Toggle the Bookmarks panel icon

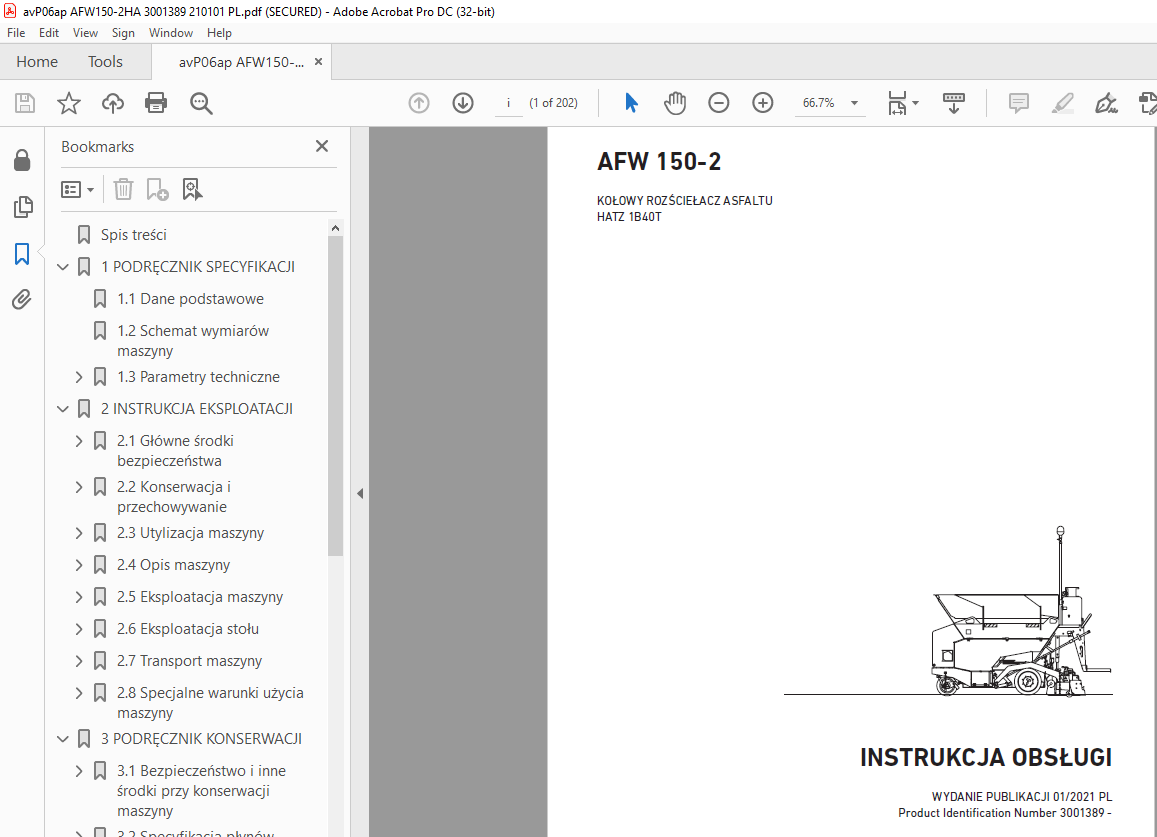[22, 254]
